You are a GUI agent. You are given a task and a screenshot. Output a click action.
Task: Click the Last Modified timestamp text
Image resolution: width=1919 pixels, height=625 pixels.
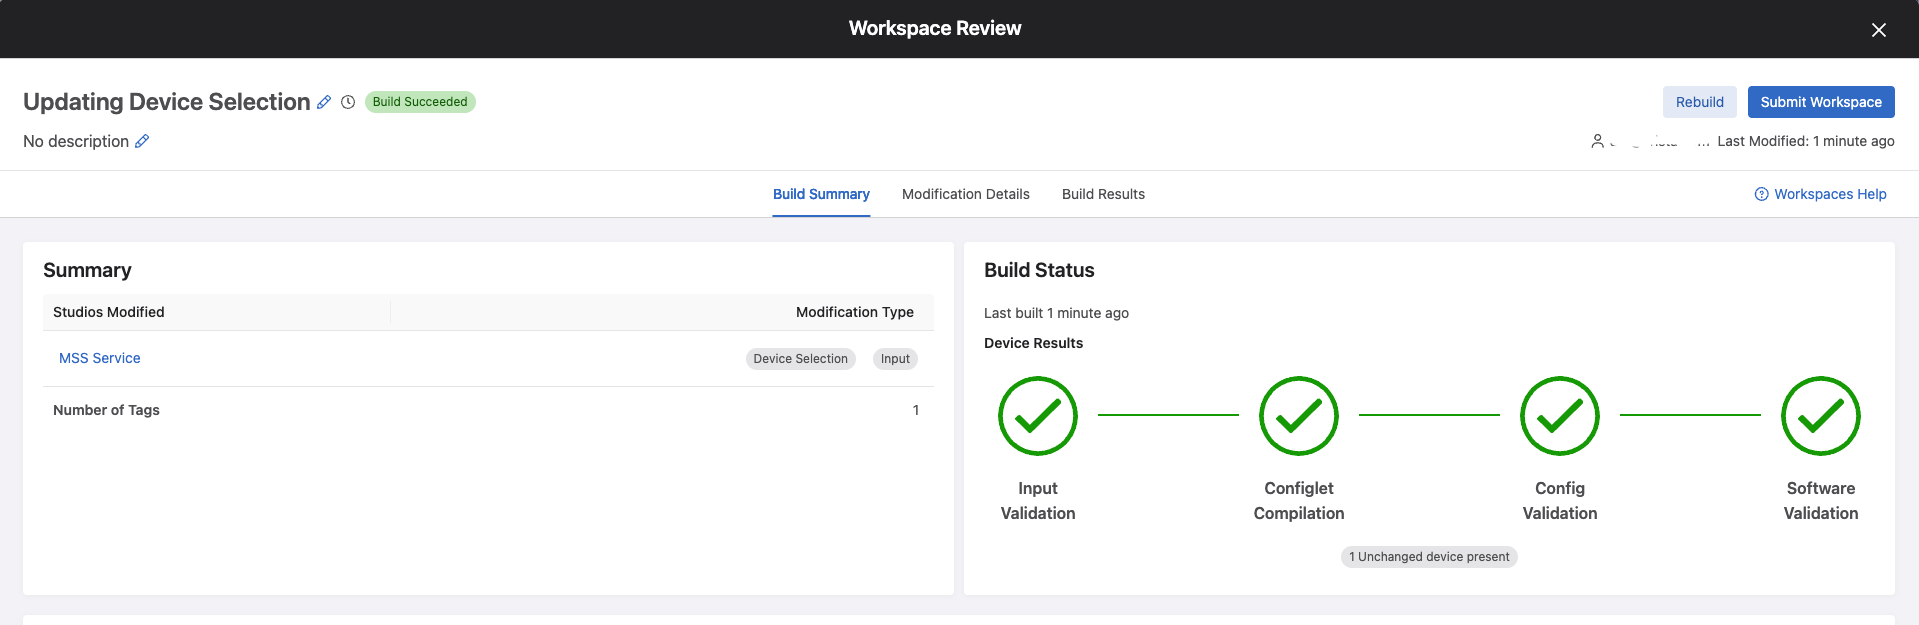(1806, 141)
